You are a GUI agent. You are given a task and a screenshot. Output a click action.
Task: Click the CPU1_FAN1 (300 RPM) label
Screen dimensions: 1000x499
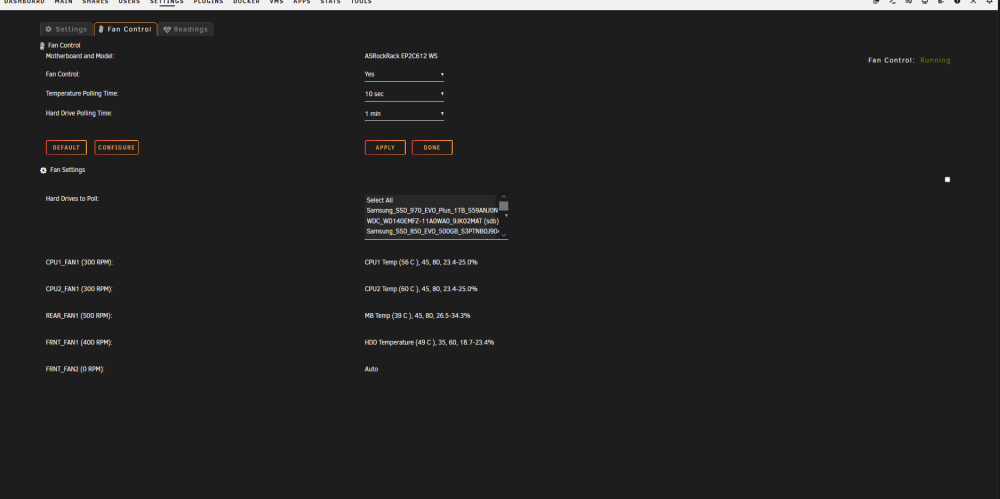[80, 262]
